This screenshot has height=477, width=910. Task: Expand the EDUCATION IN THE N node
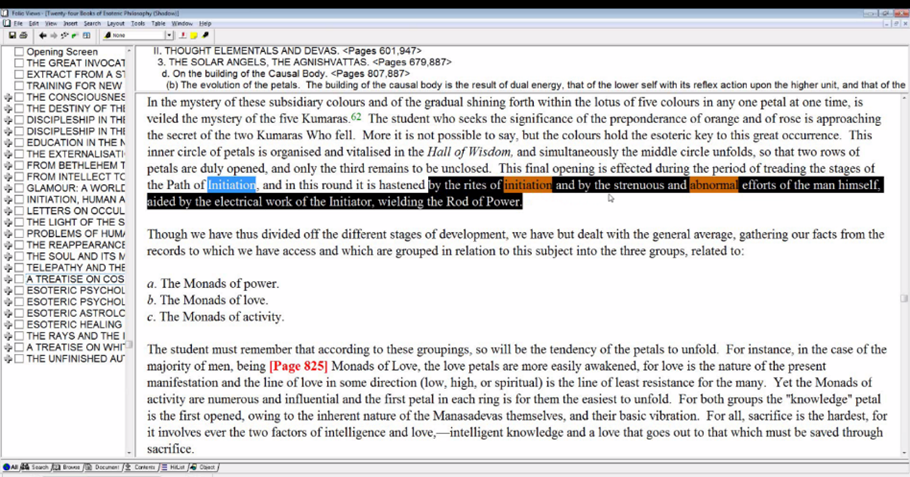click(8, 143)
